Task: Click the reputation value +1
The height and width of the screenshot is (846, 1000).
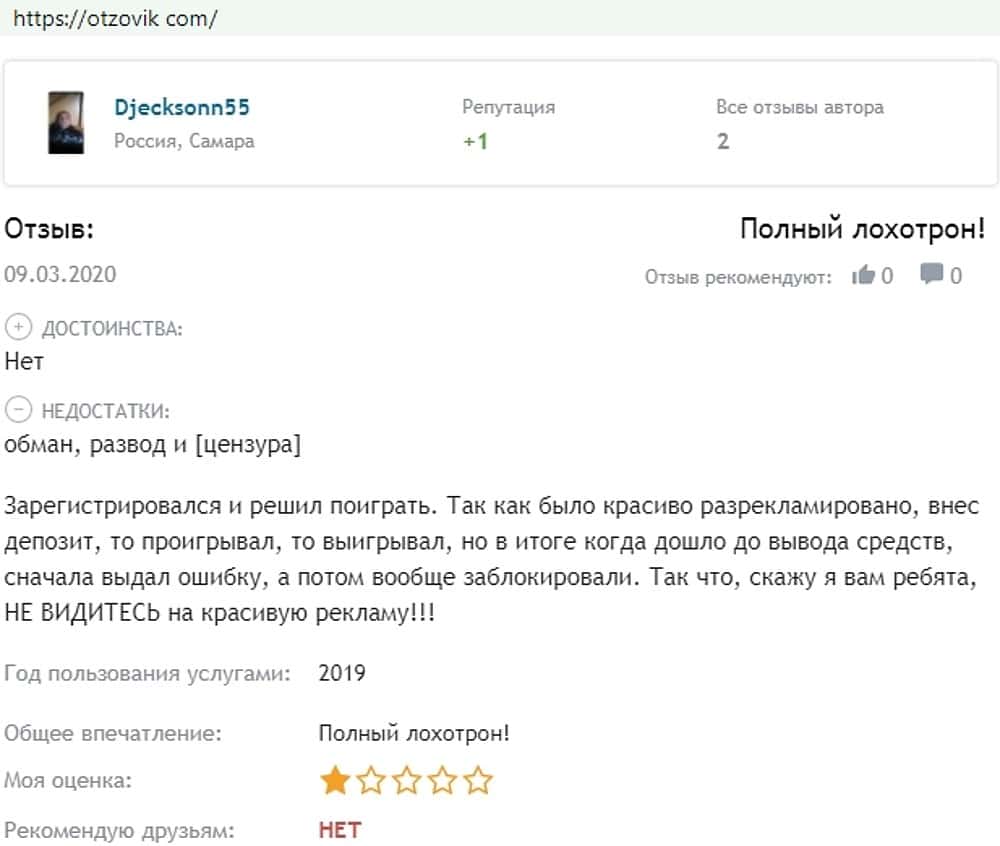Action: click(x=475, y=141)
